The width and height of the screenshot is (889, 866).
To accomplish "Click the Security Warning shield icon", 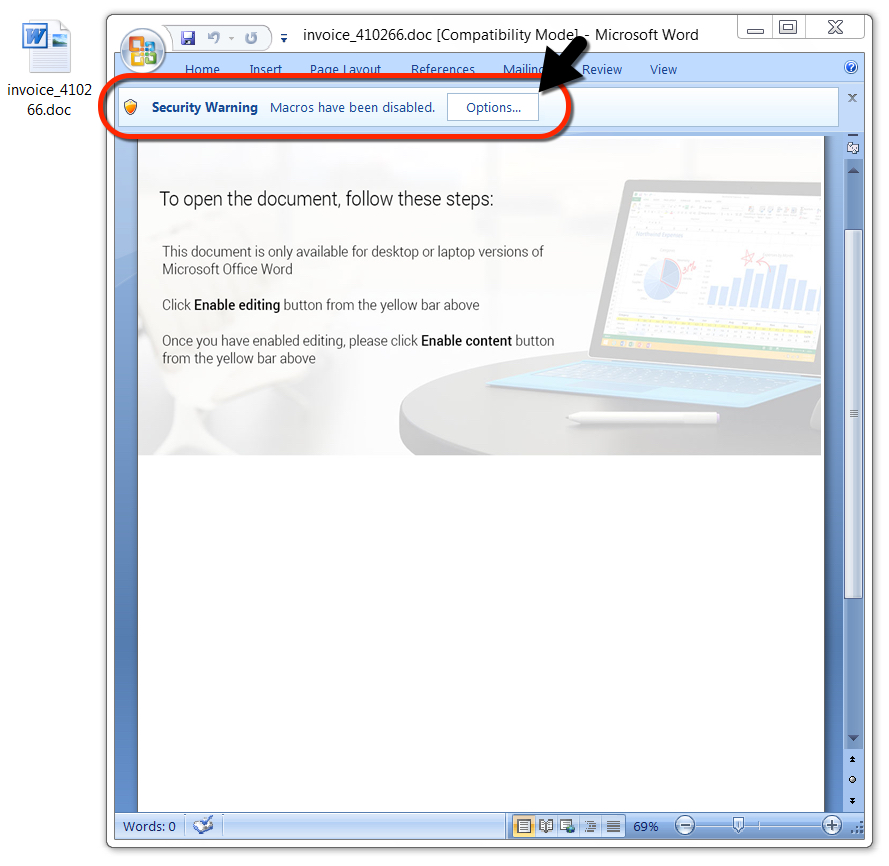I will coord(131,107).
